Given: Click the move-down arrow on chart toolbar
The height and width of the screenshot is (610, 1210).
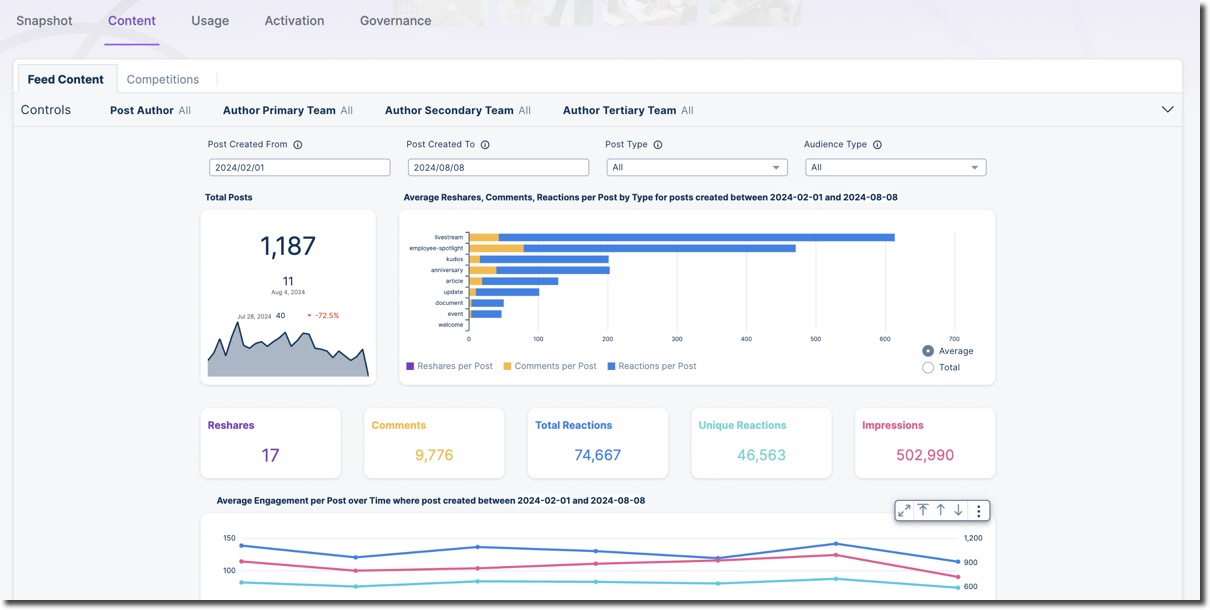Looking at the screenshot, I should (958, 510).
